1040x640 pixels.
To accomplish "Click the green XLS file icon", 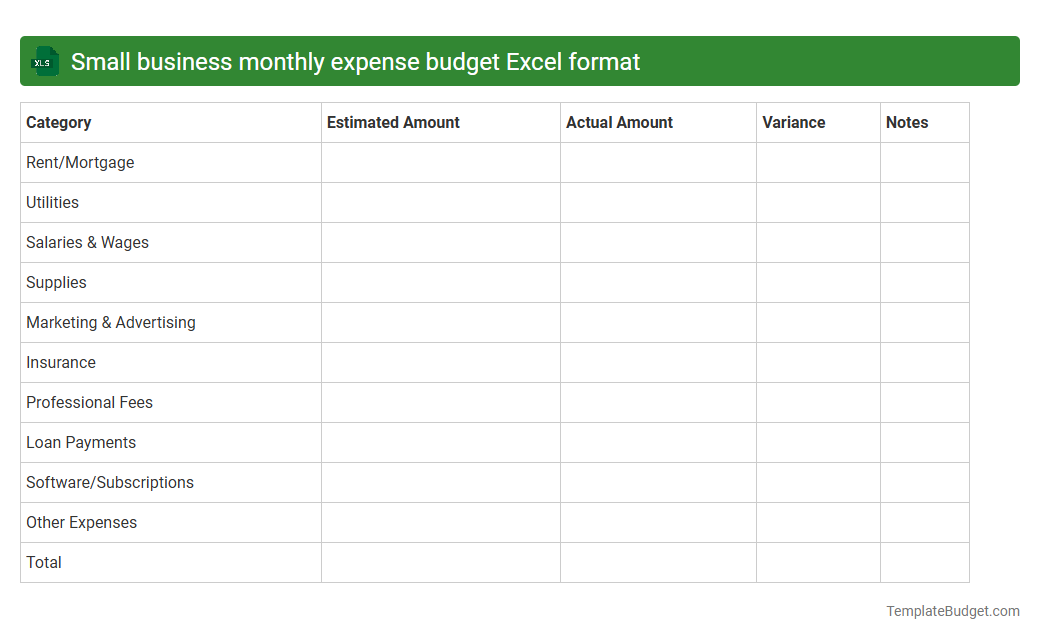I will [44, 61].
